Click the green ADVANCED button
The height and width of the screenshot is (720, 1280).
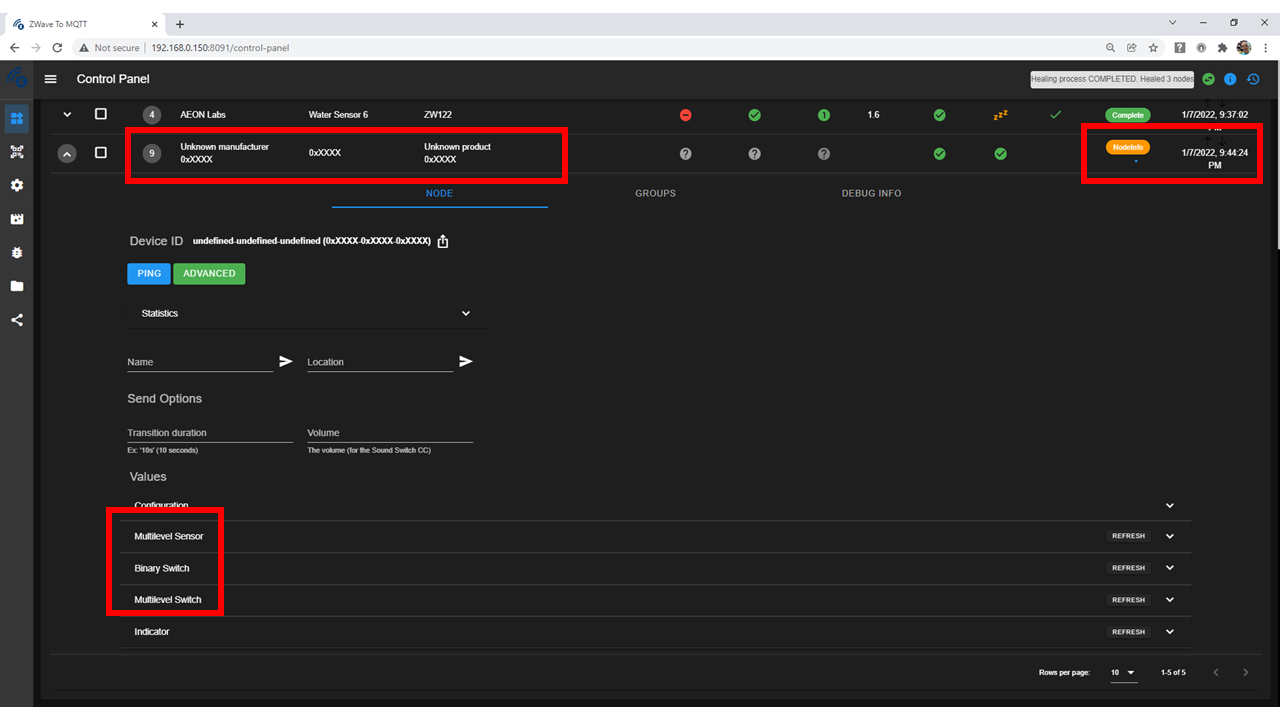click(x=209, y=273)
